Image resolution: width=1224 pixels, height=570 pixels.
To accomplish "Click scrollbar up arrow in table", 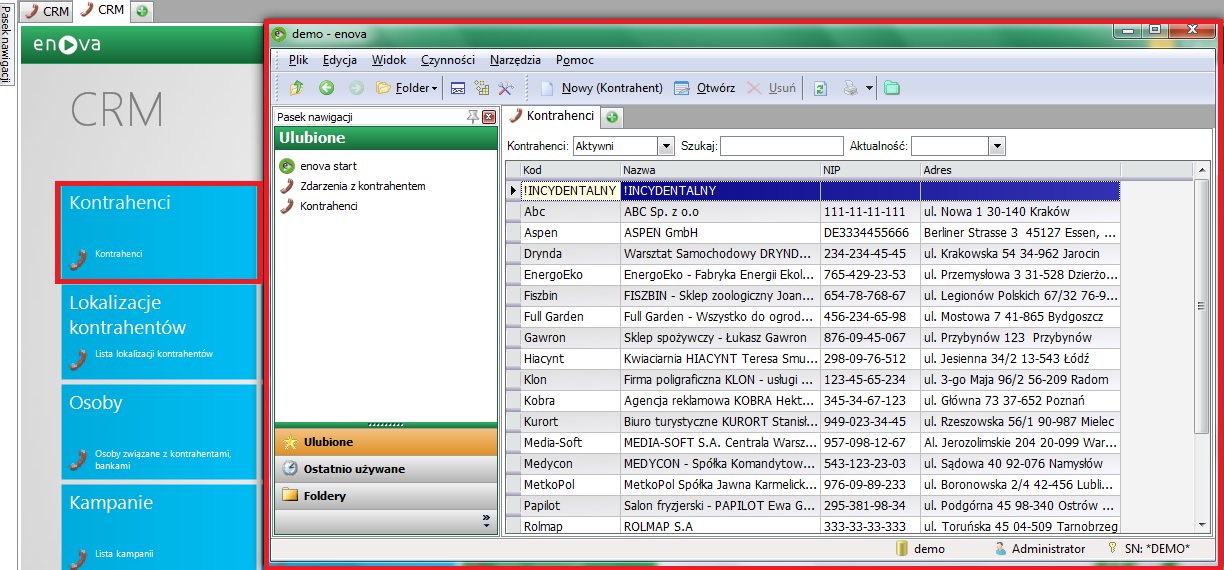I will [x=1202, y=169].
